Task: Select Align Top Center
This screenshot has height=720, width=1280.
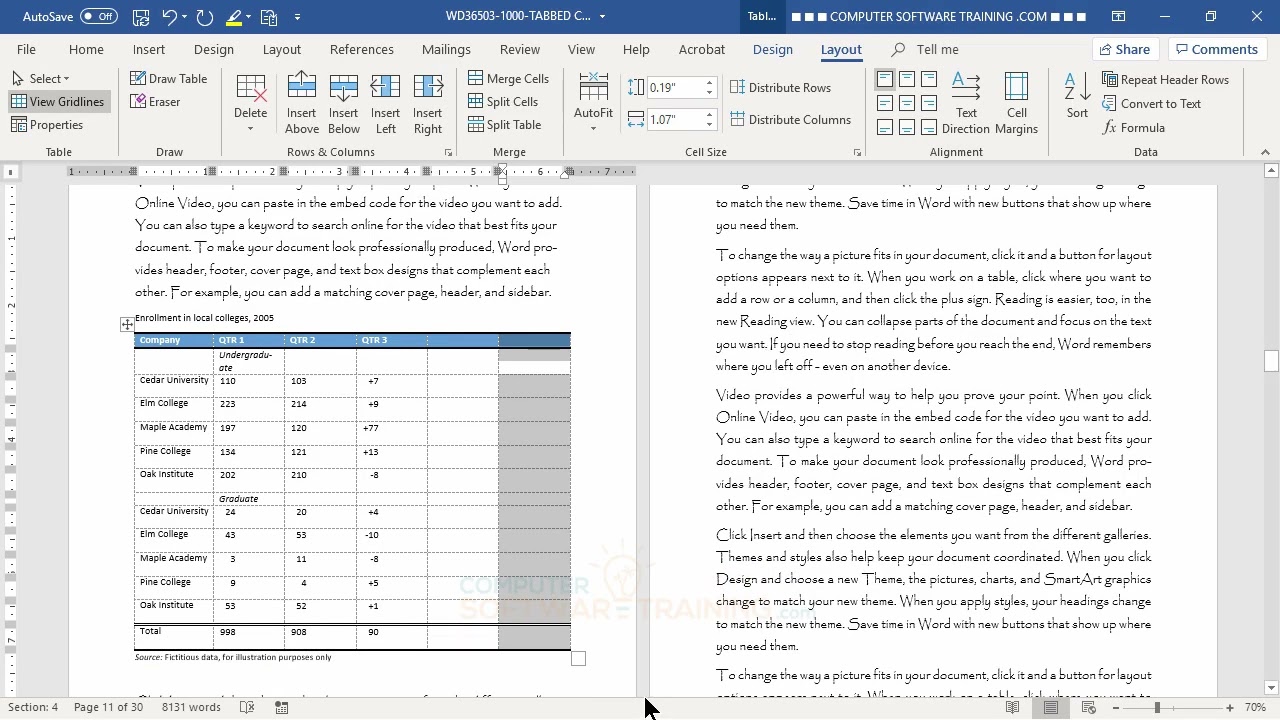Action: pyautogui.click(x=906, y=79)
